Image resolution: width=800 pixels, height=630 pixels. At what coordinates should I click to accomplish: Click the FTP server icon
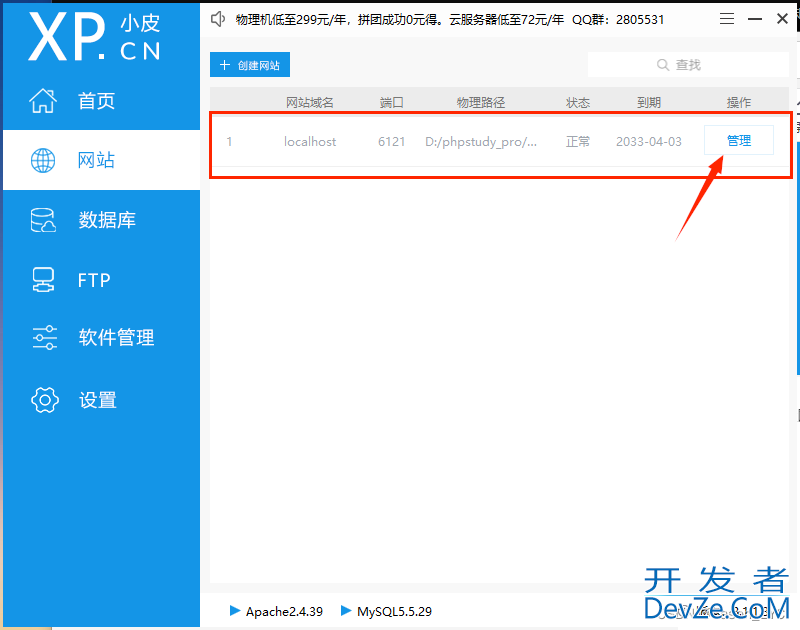click(43, 280)
